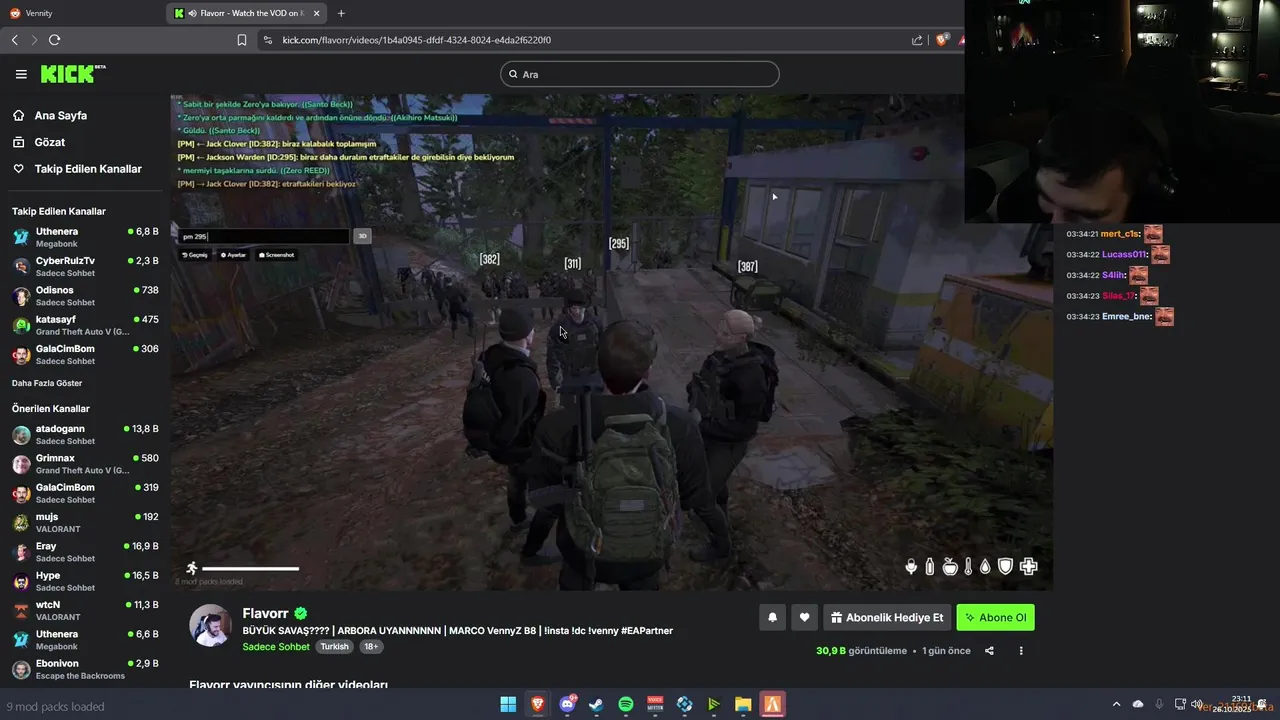Screen dimensions: 1280x720
Task: Open Spotify from the taskbar
Action: click(626, 704)
